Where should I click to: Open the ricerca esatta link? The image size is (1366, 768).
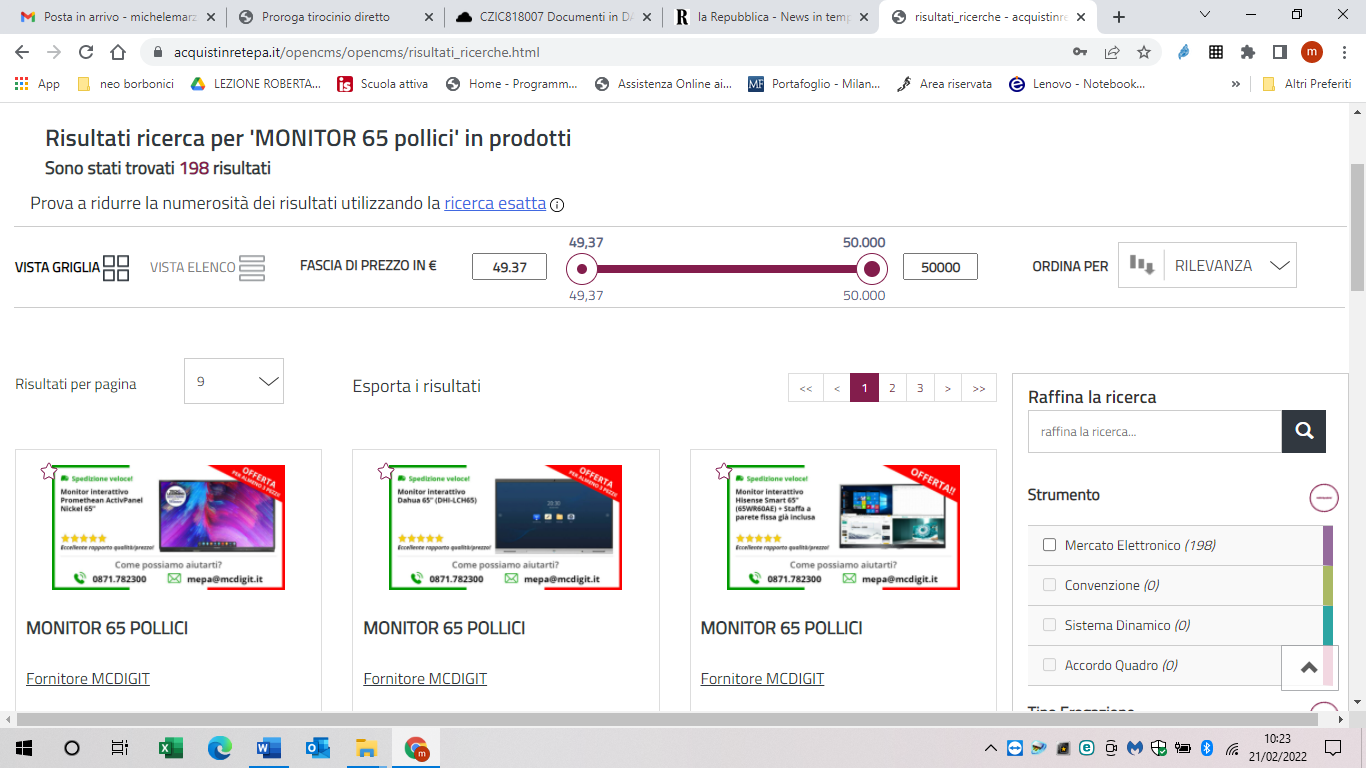[495, 203]
